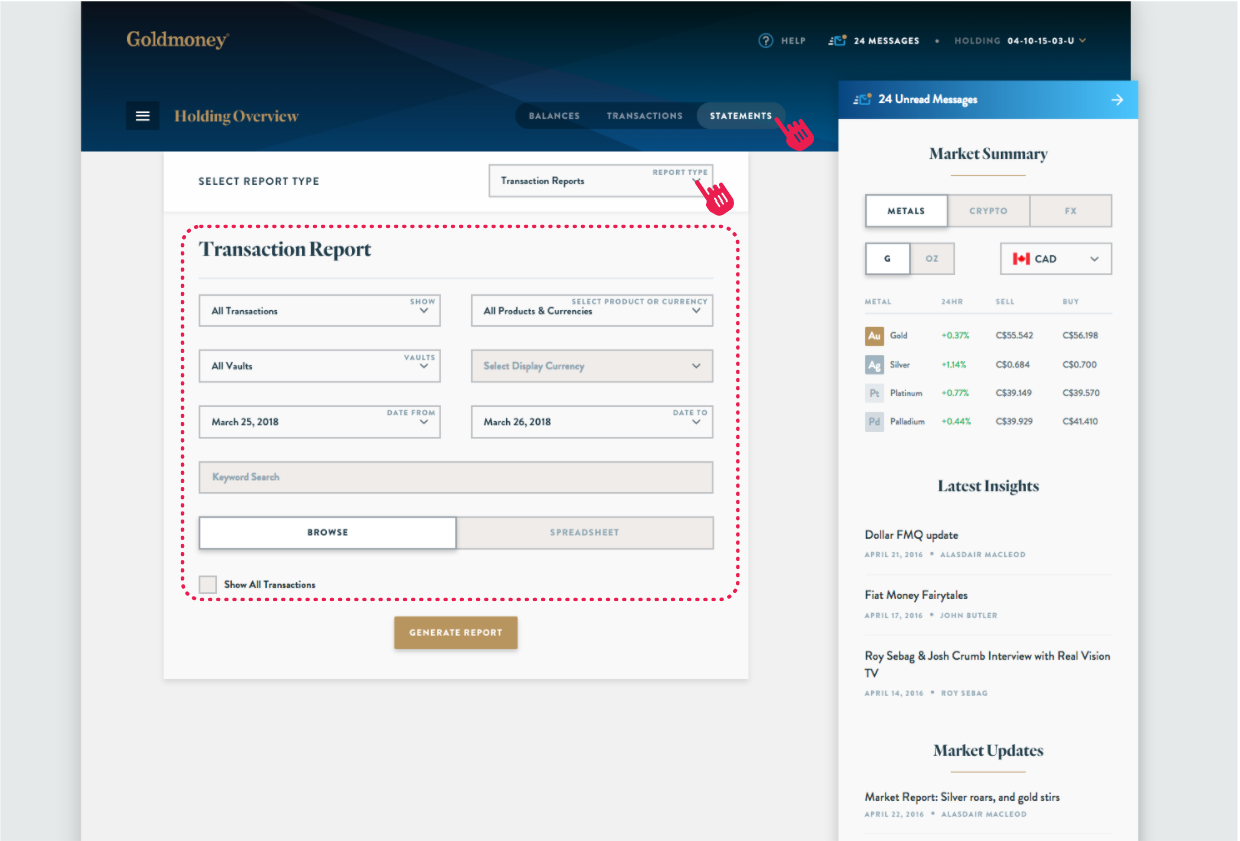The height and width of the screenshot is (841, 1240).
Task: Switch weight unit to OZ
Action: [x=932, y=259]
